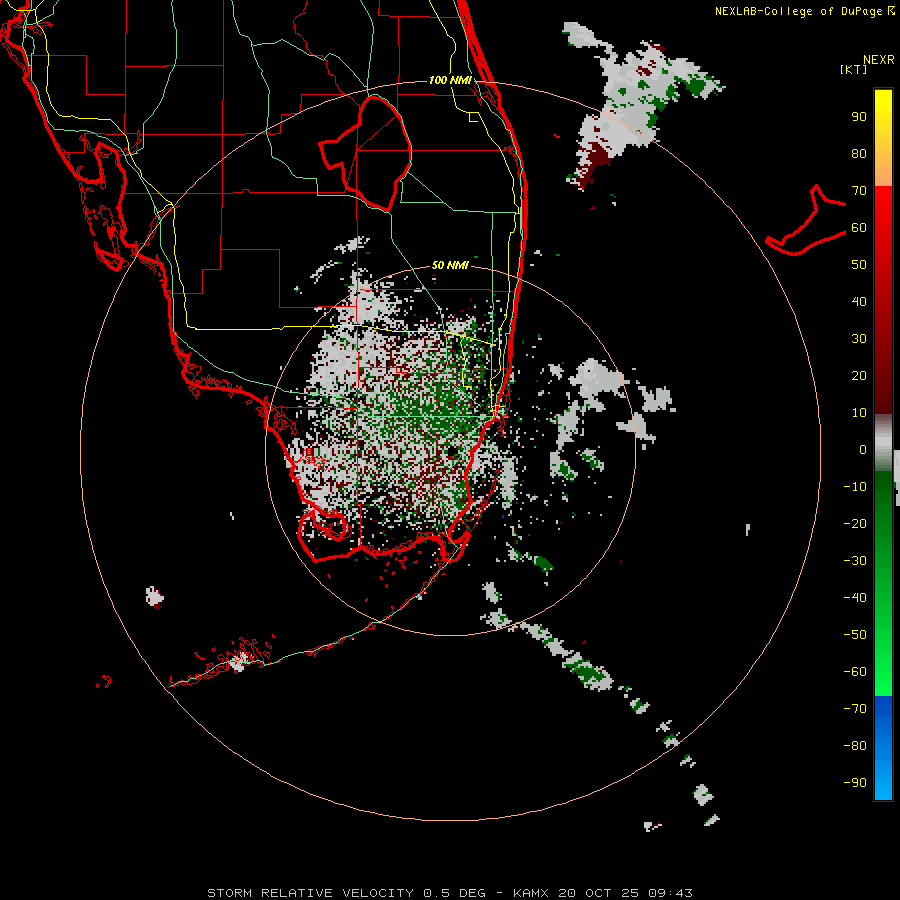Click the "-40" scale value
900x900 pixels.
tap(855, 598)
